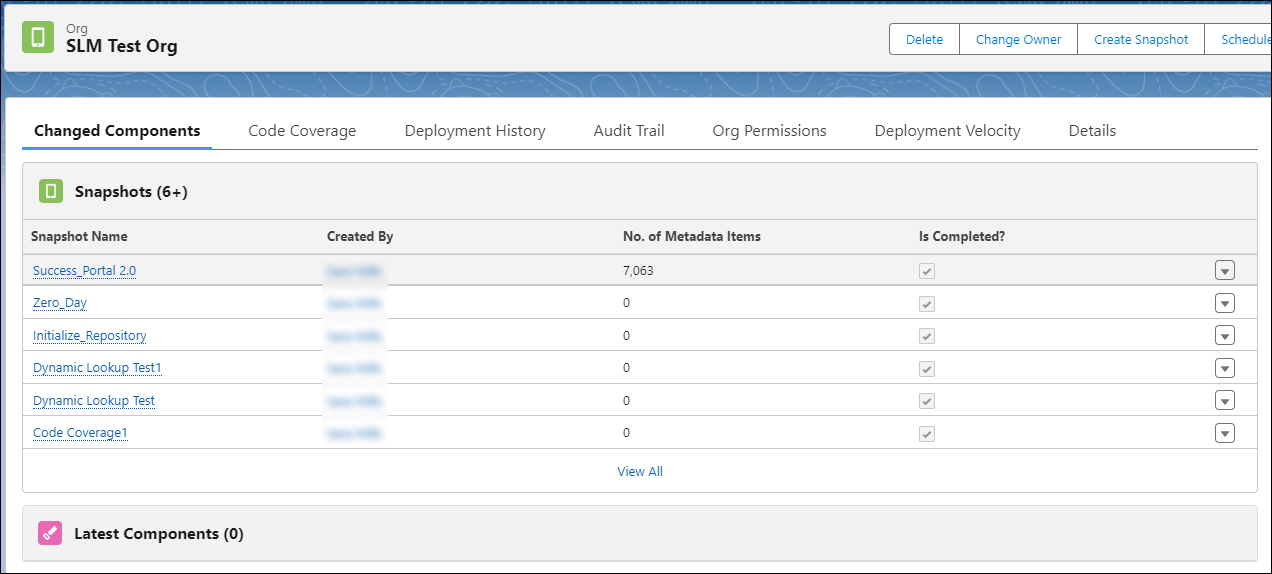Click the green Snapshots section icon

tap(51, 191)
